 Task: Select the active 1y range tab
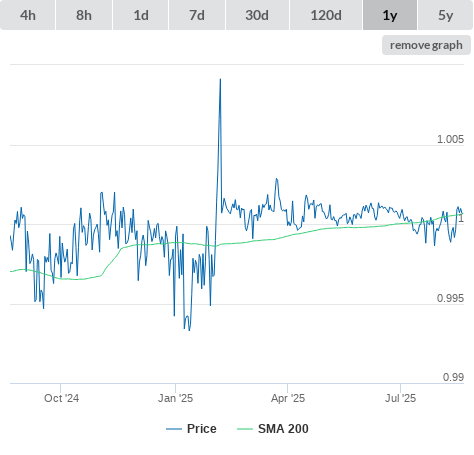click(x=390, y=15)
